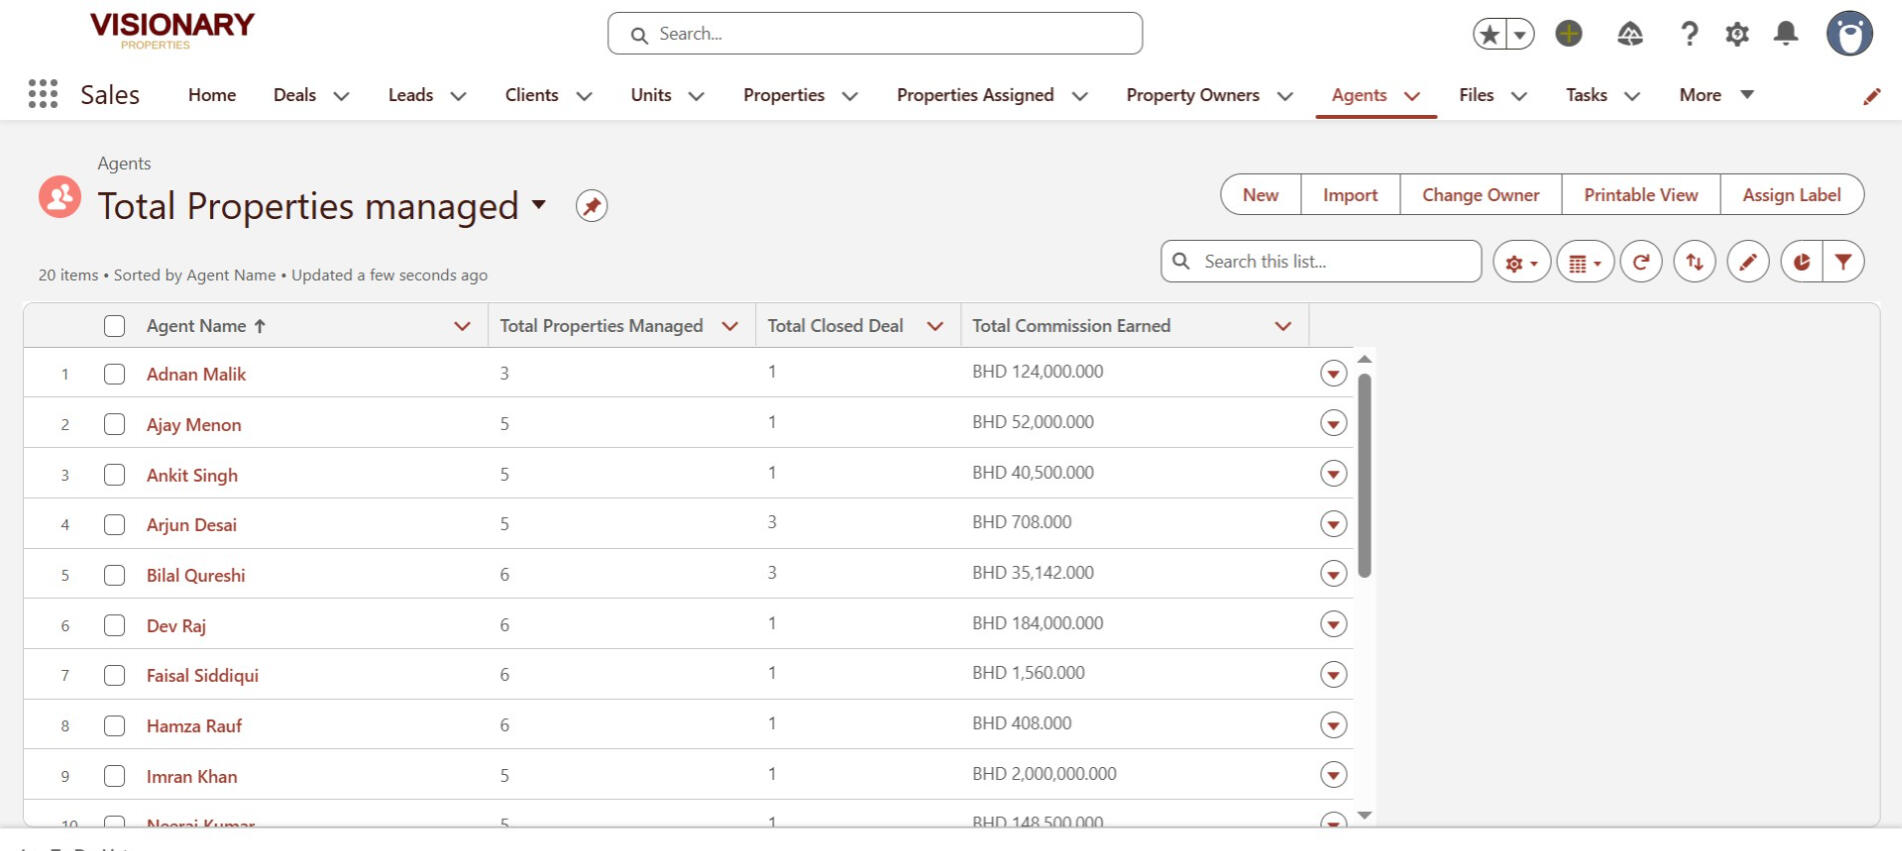Show the charts panel icon
This screenshot has width=1902, height=851.
coord(1801,262)
